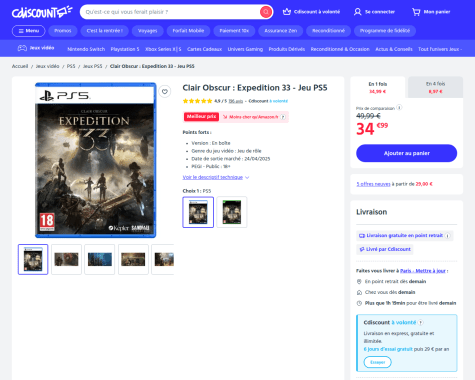Select the Xbox version choice thumbnail
This screenshot has width=475, height=380.
tap(232, 212)
